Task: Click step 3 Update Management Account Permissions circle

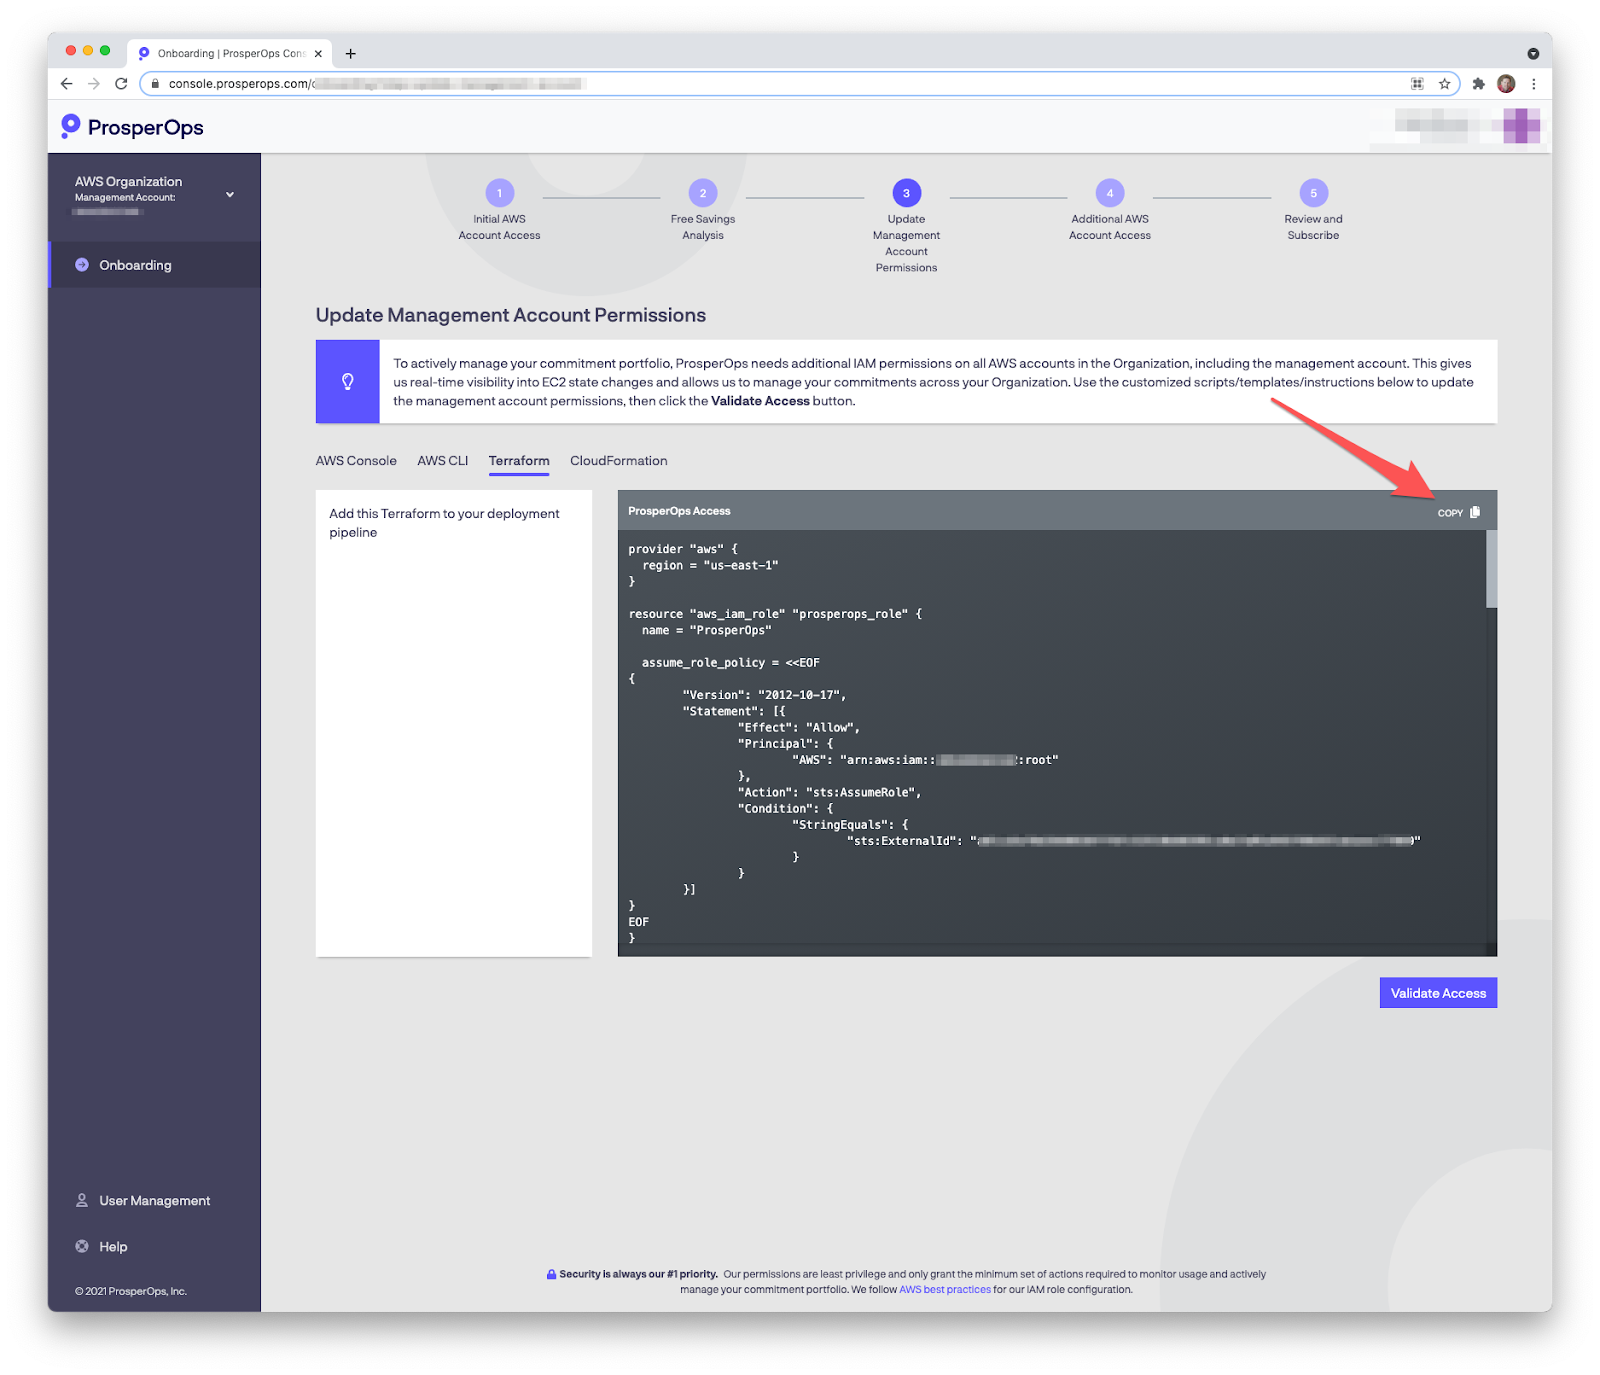Action: (x=907, y=193)
